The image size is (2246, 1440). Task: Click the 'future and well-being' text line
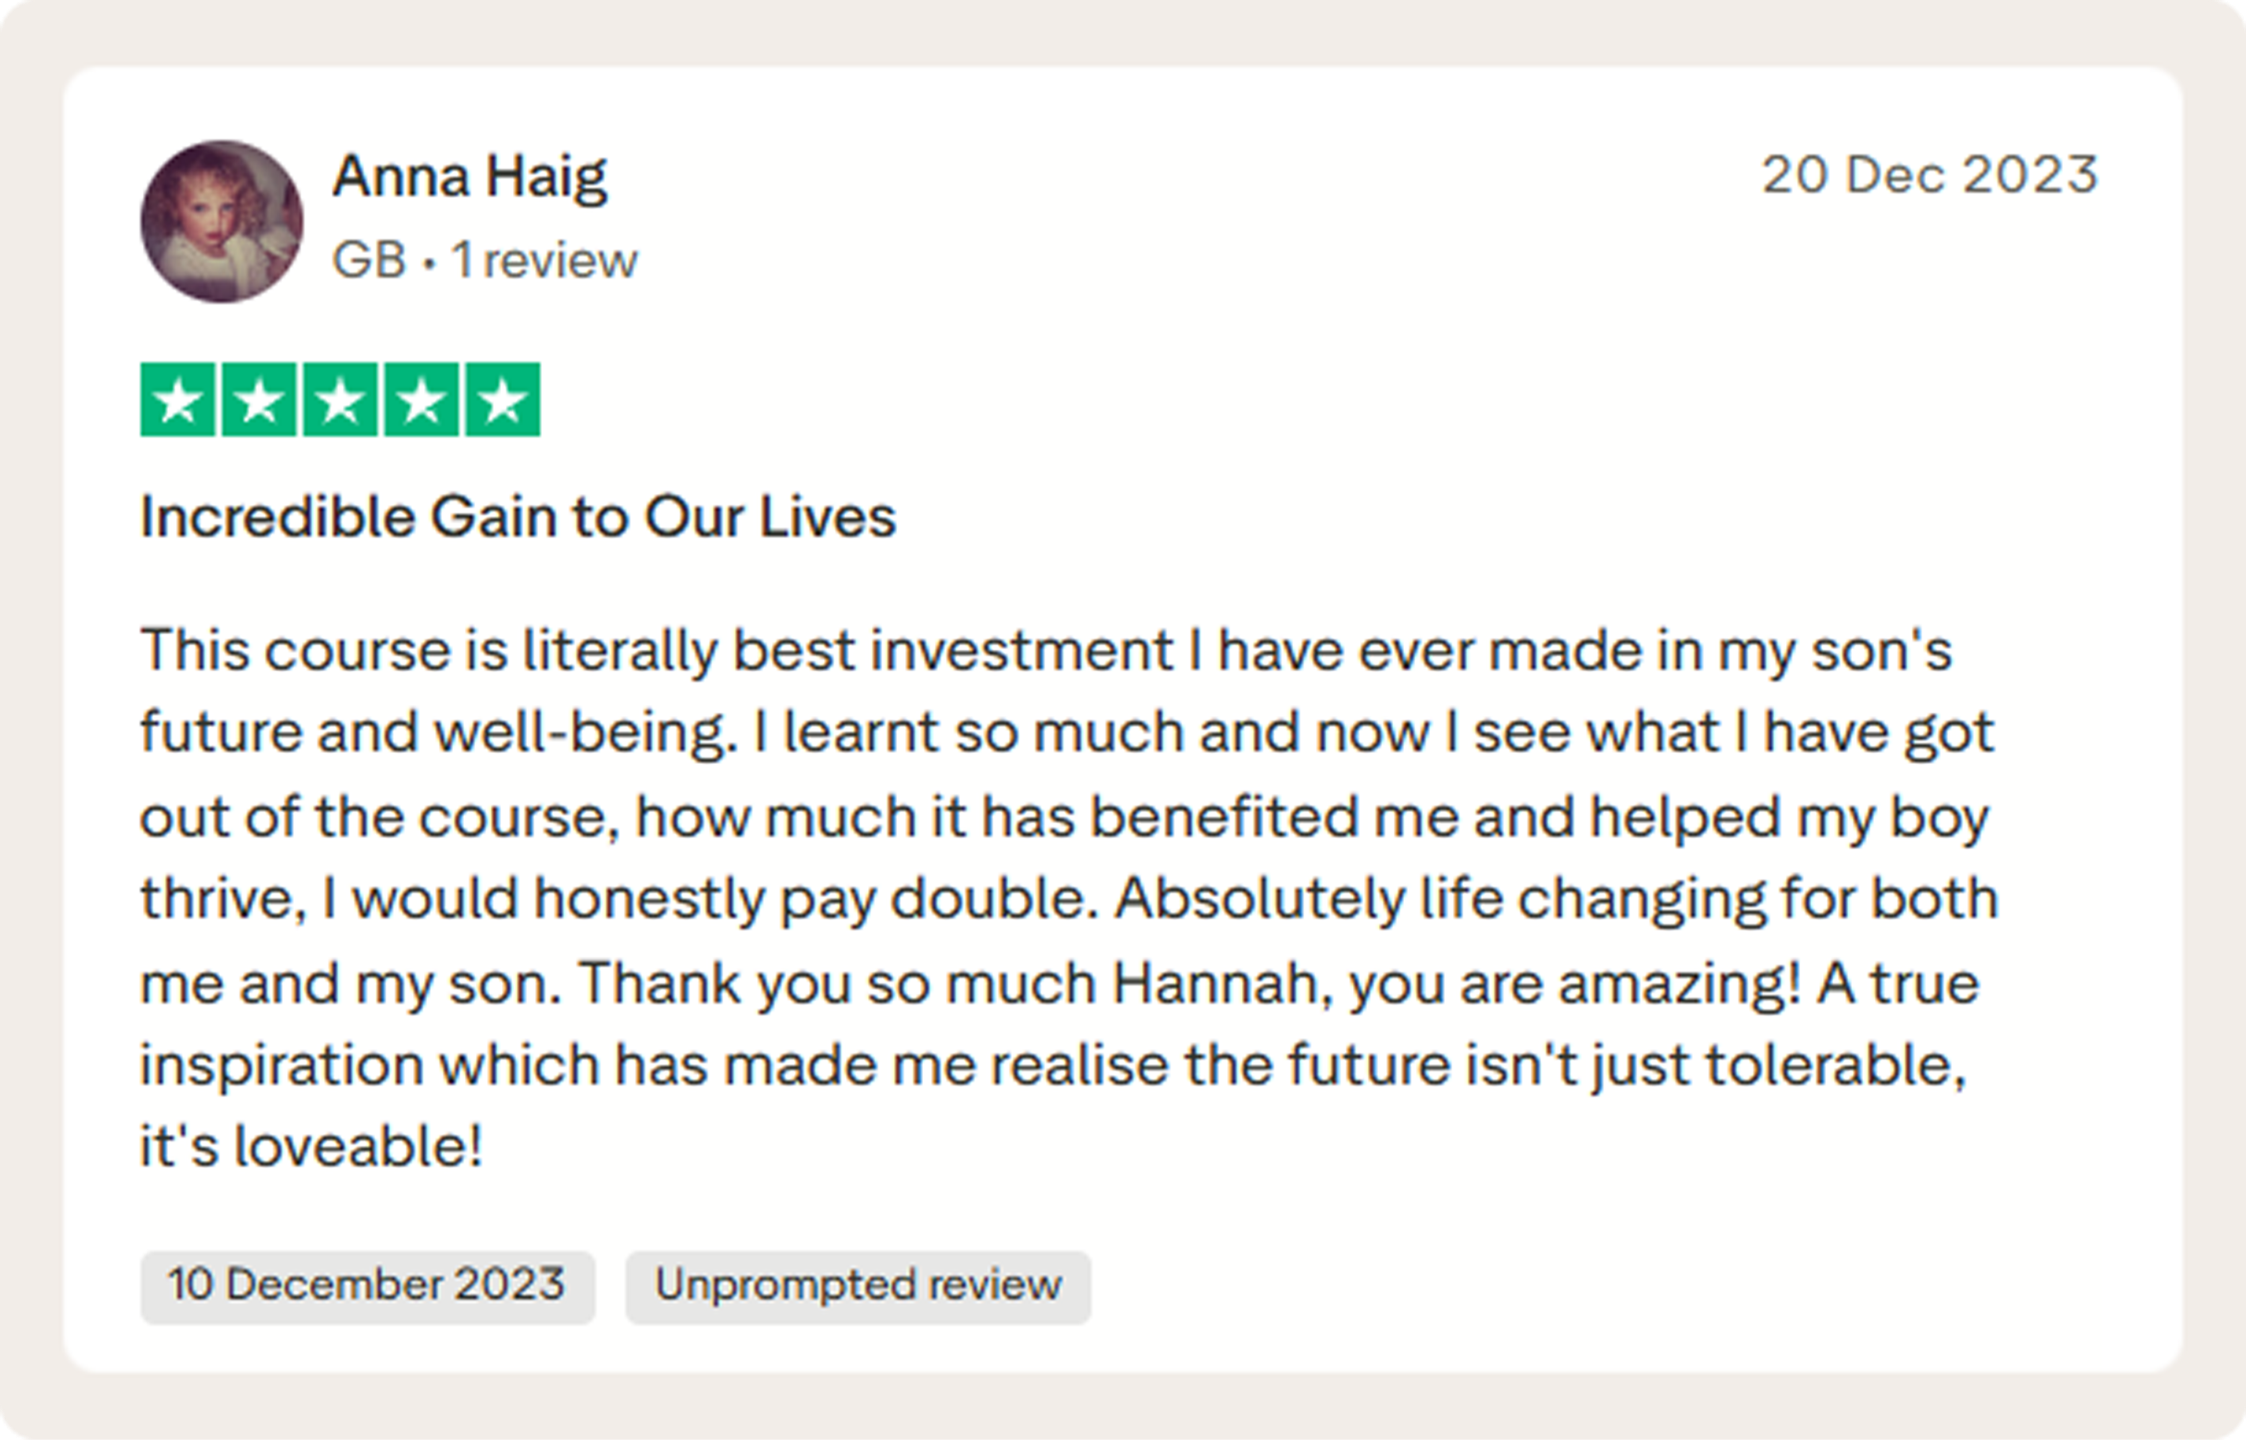click(x=437, y=733)
